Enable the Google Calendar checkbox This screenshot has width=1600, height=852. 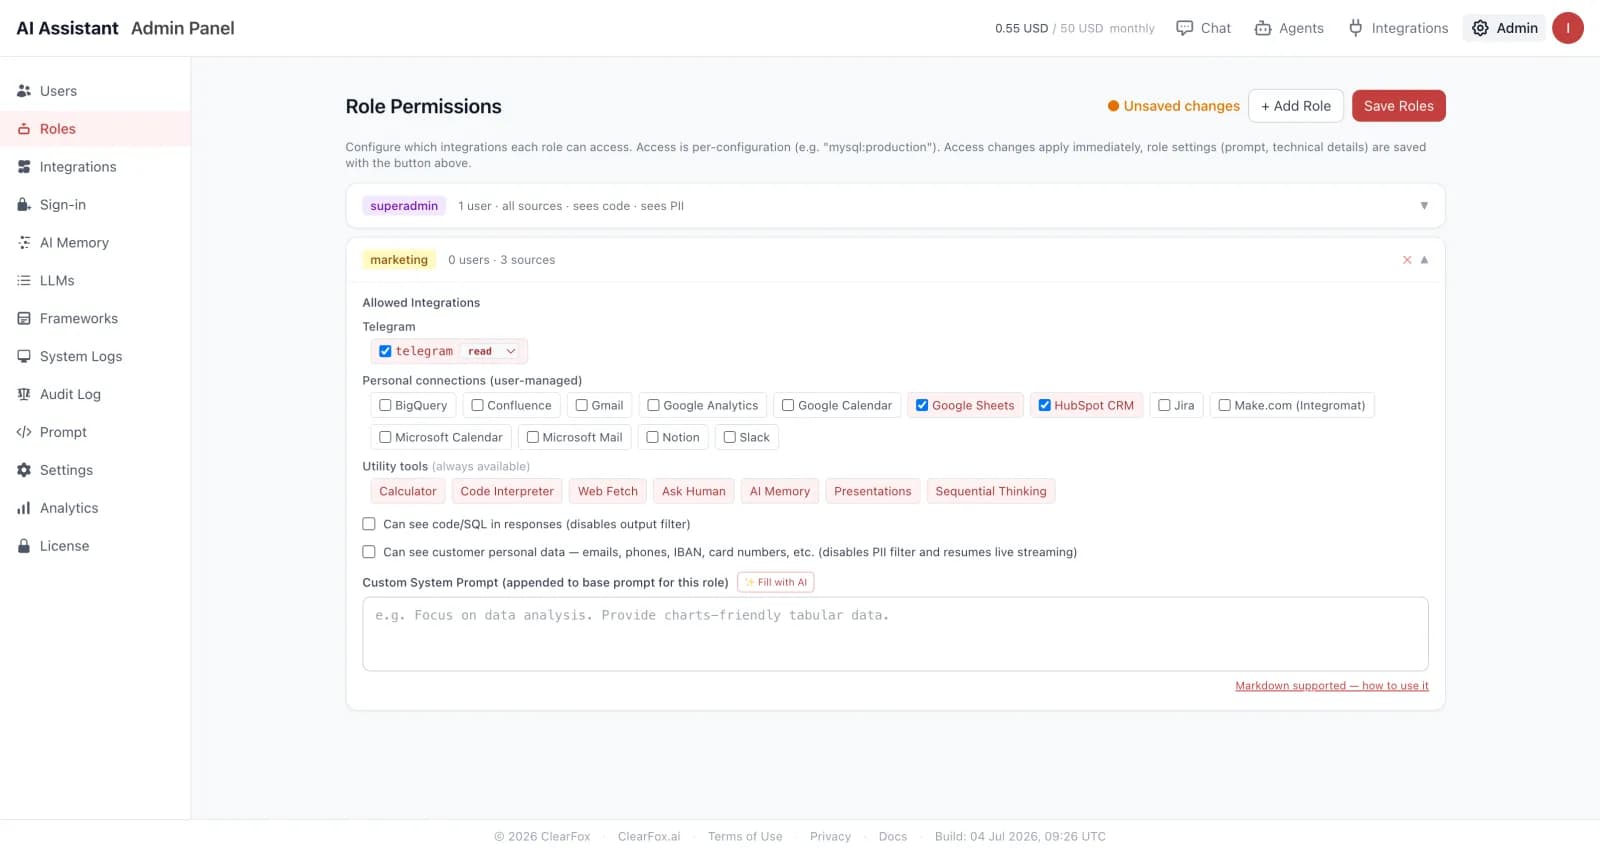click(x=788, y=405)
